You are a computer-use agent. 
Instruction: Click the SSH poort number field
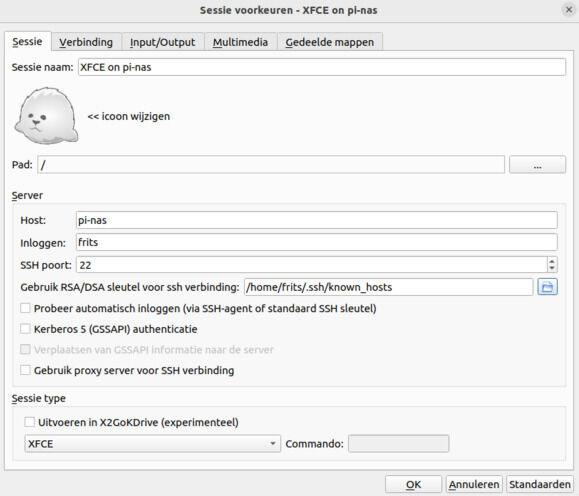pos(312,265)
